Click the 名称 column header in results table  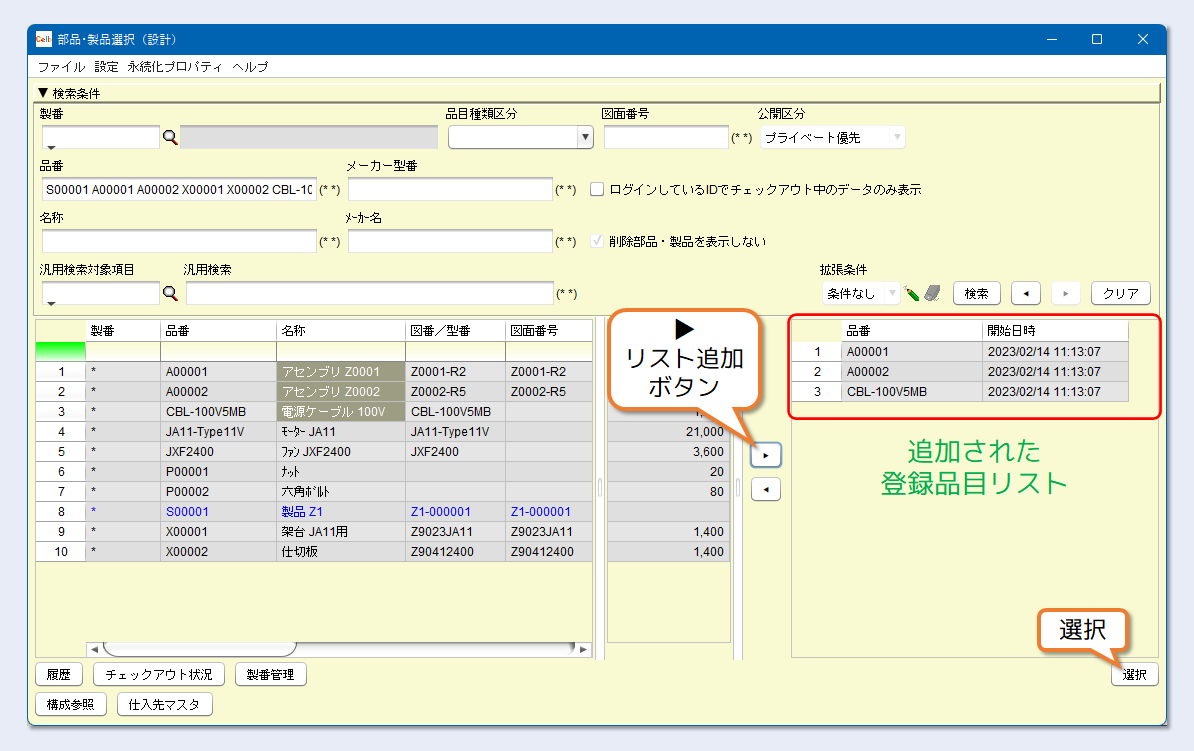[340, 331]
